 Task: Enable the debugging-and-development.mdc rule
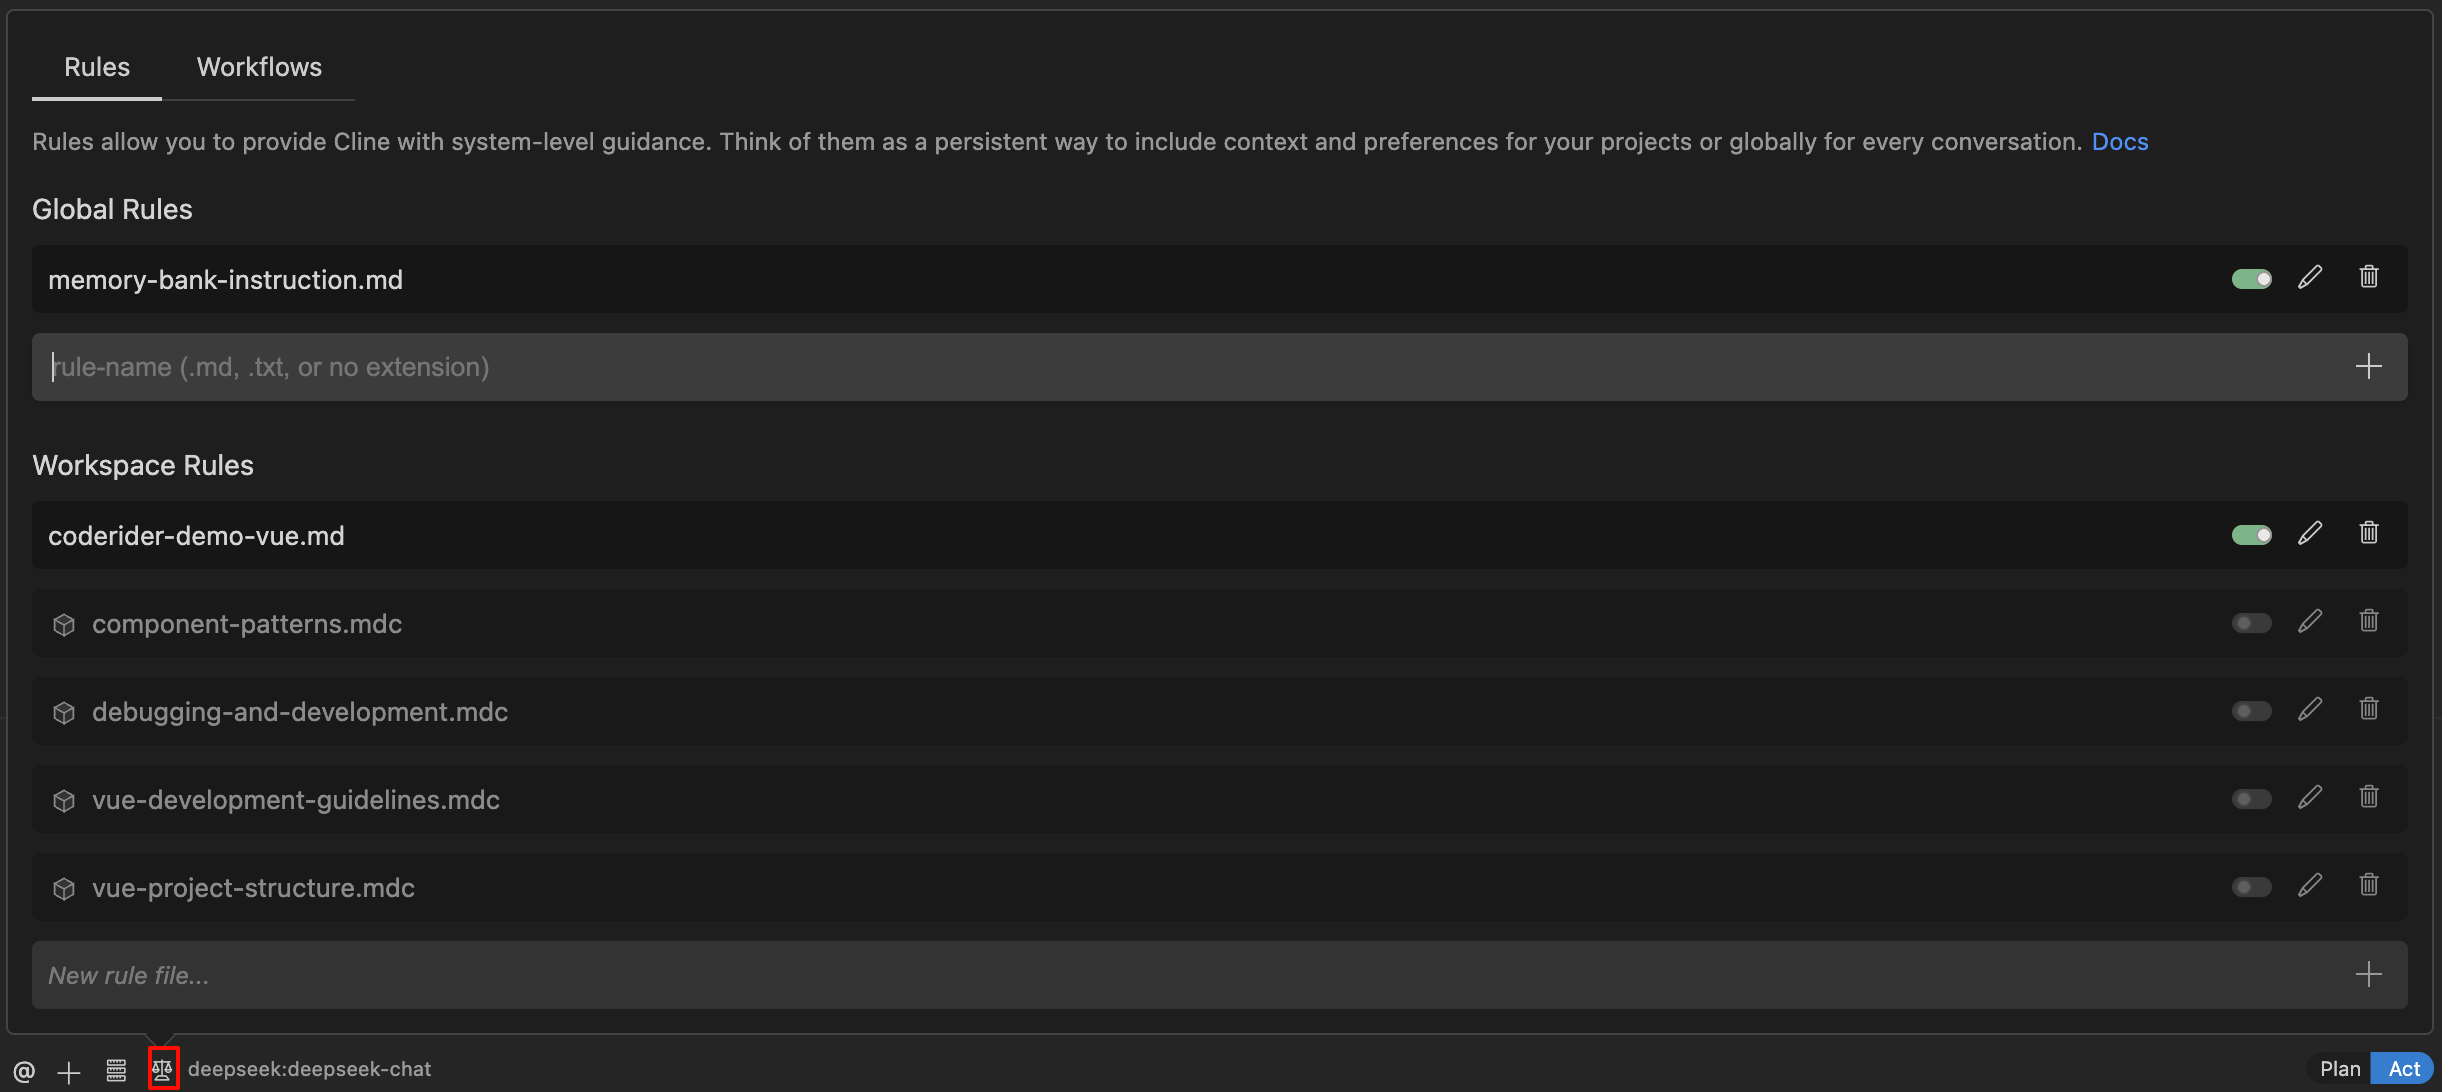2252,711
